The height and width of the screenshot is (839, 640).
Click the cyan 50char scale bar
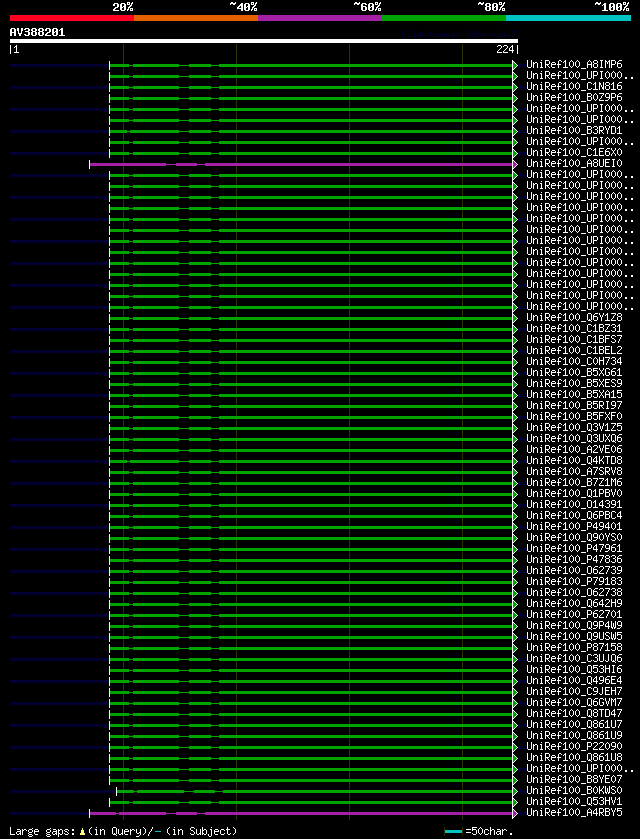tap(453, 832)
